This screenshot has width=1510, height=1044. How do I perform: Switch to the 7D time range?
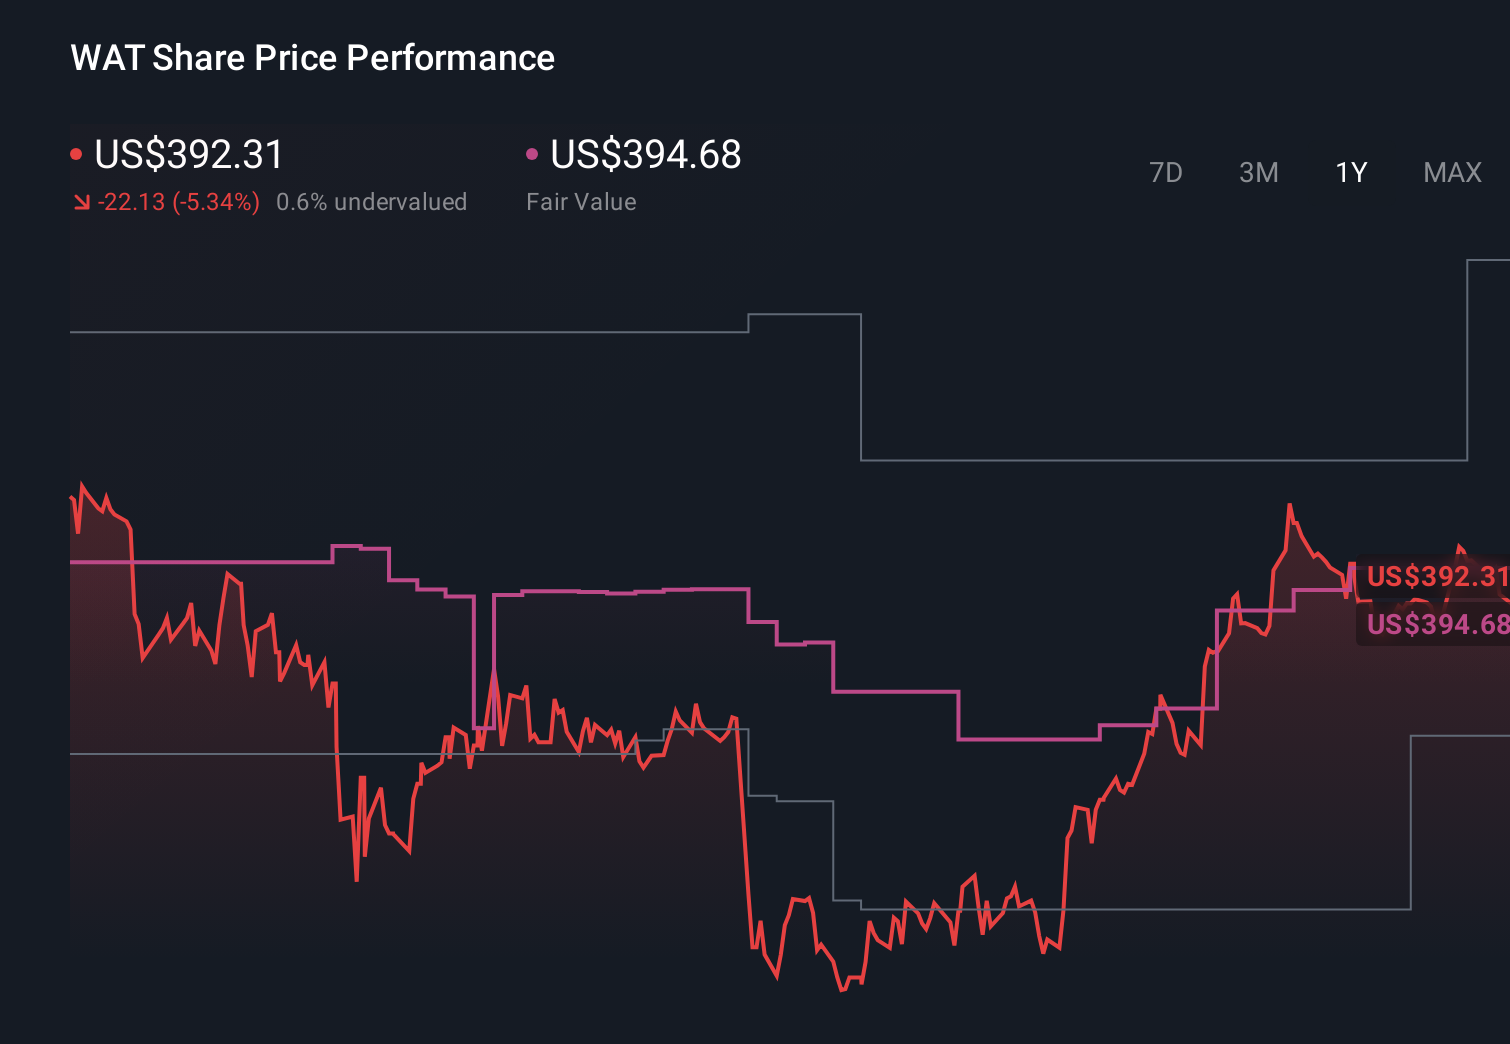(1166, 172)
